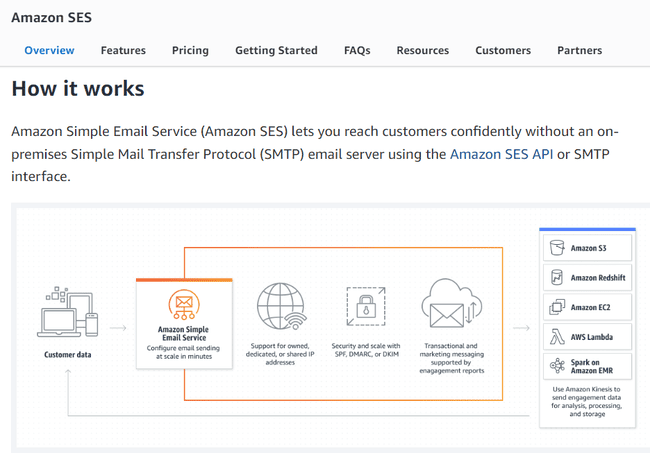This screenshot has width=650, height=453.
Task: Open the Partners tab
Action: 580,50
